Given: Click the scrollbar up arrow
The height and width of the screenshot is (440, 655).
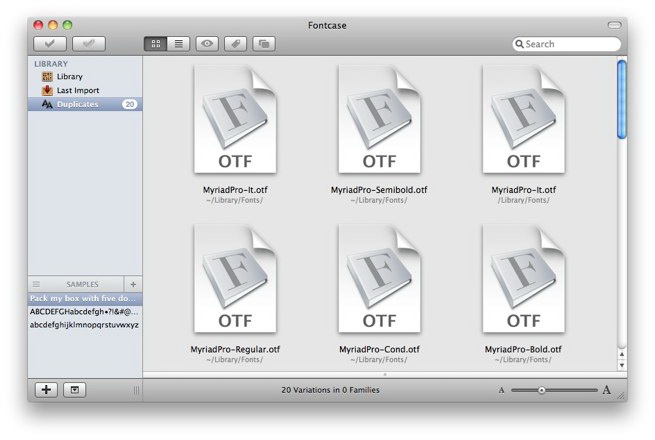Looking at the screenshot, I should pos(622,354).
